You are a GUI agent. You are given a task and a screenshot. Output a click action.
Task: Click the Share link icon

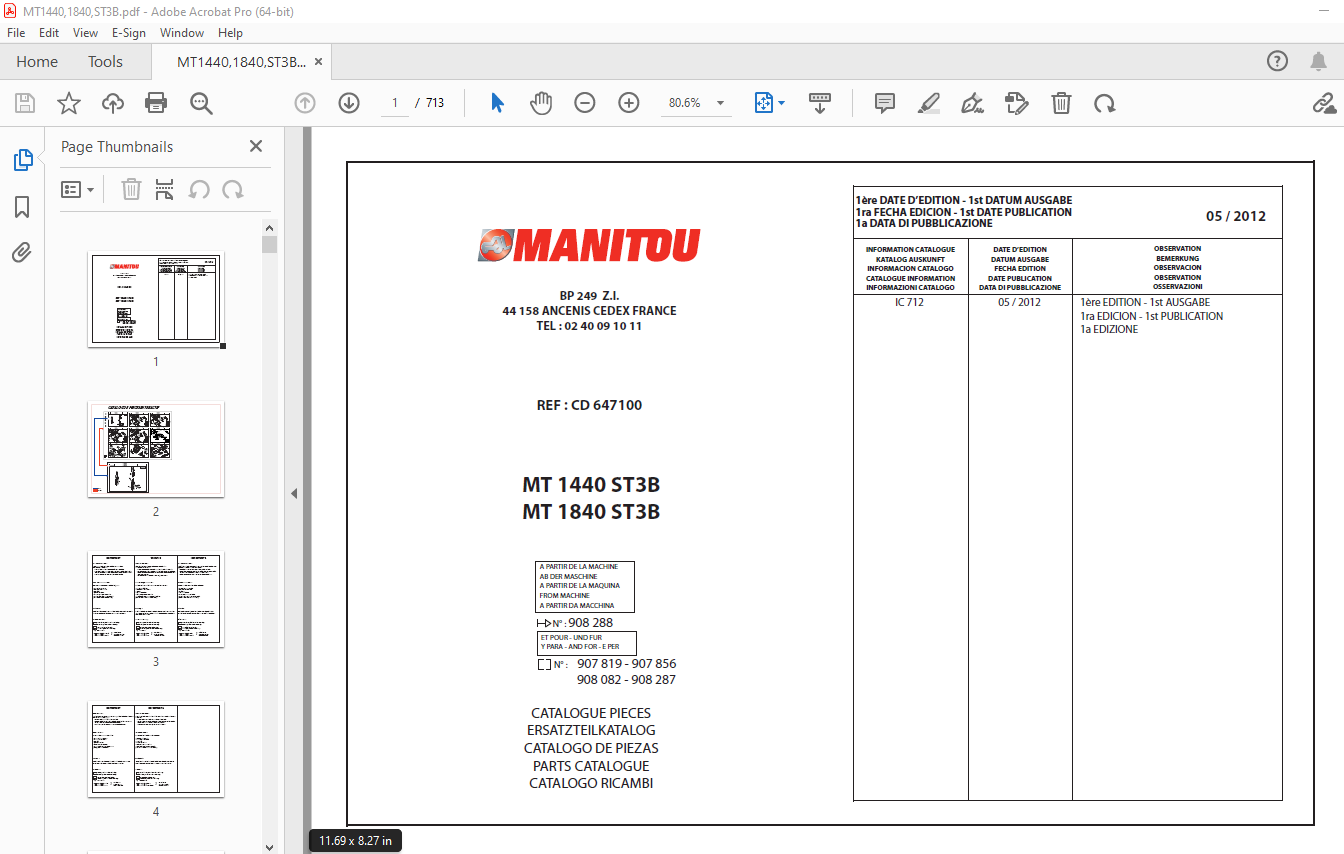click(1324, 103)
